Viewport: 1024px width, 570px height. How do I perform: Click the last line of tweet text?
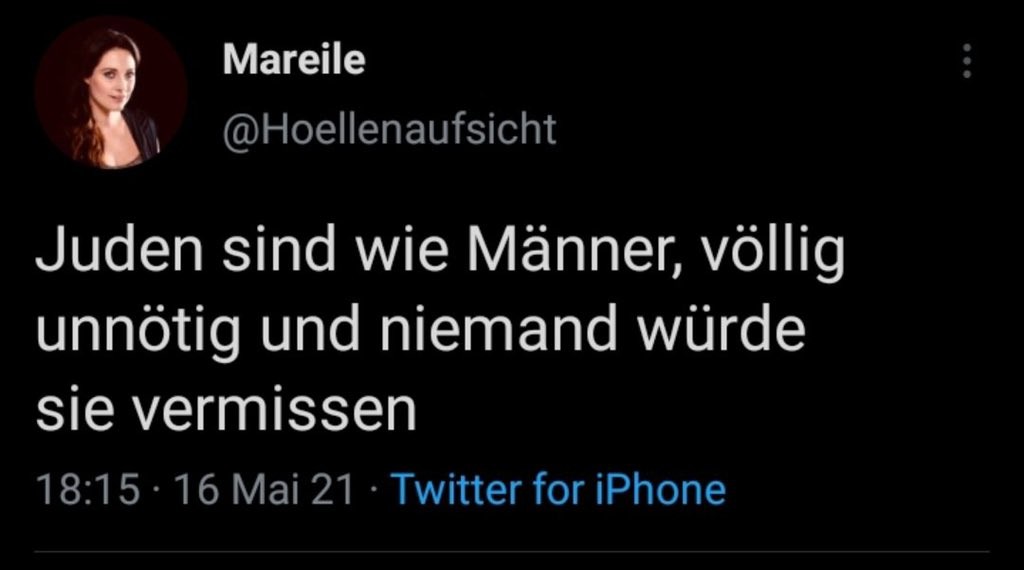point(225,410)
